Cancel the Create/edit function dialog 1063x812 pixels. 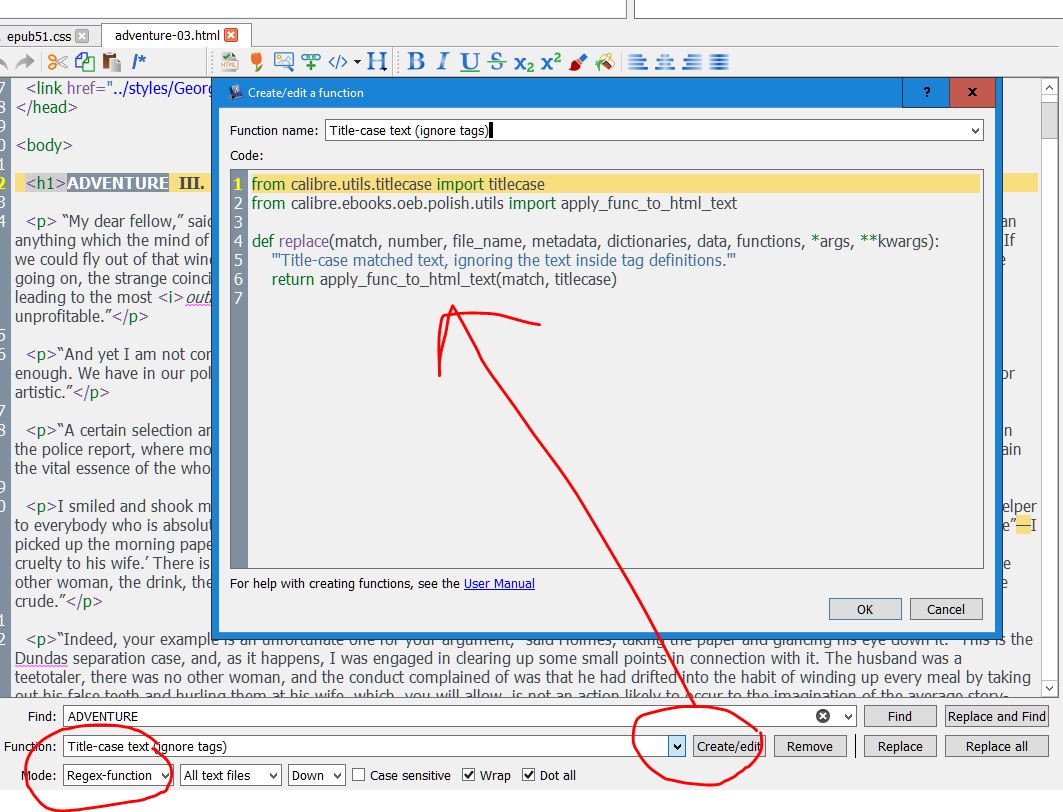(x=946, y=609)
